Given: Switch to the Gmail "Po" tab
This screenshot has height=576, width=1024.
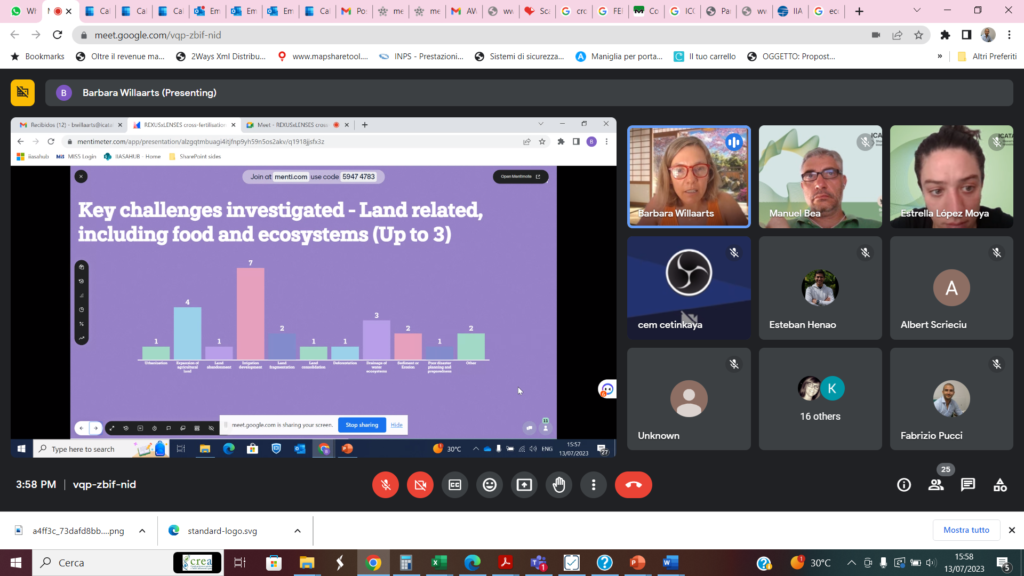Looking at the screenshot, I should click(354, 11).
